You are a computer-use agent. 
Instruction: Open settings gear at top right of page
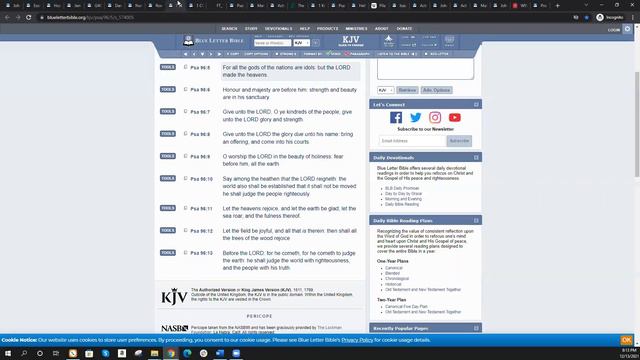click(x=627, y=29)
